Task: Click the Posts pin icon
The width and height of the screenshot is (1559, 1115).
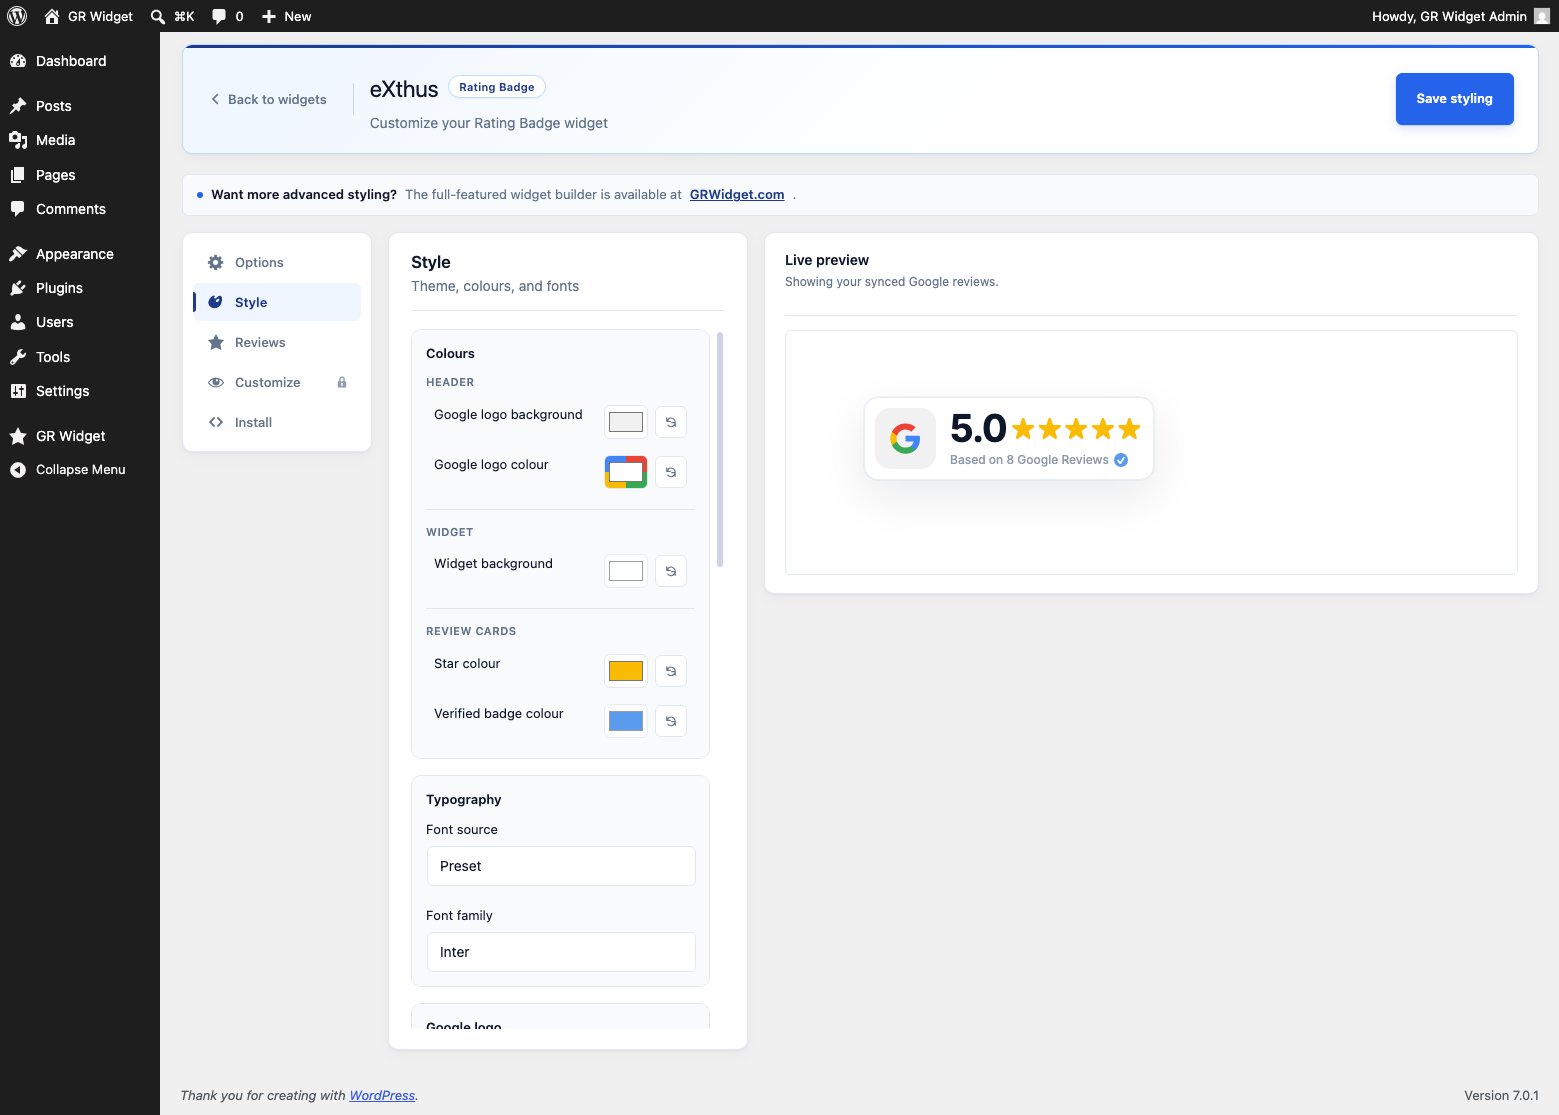Action: pos(18,106)
